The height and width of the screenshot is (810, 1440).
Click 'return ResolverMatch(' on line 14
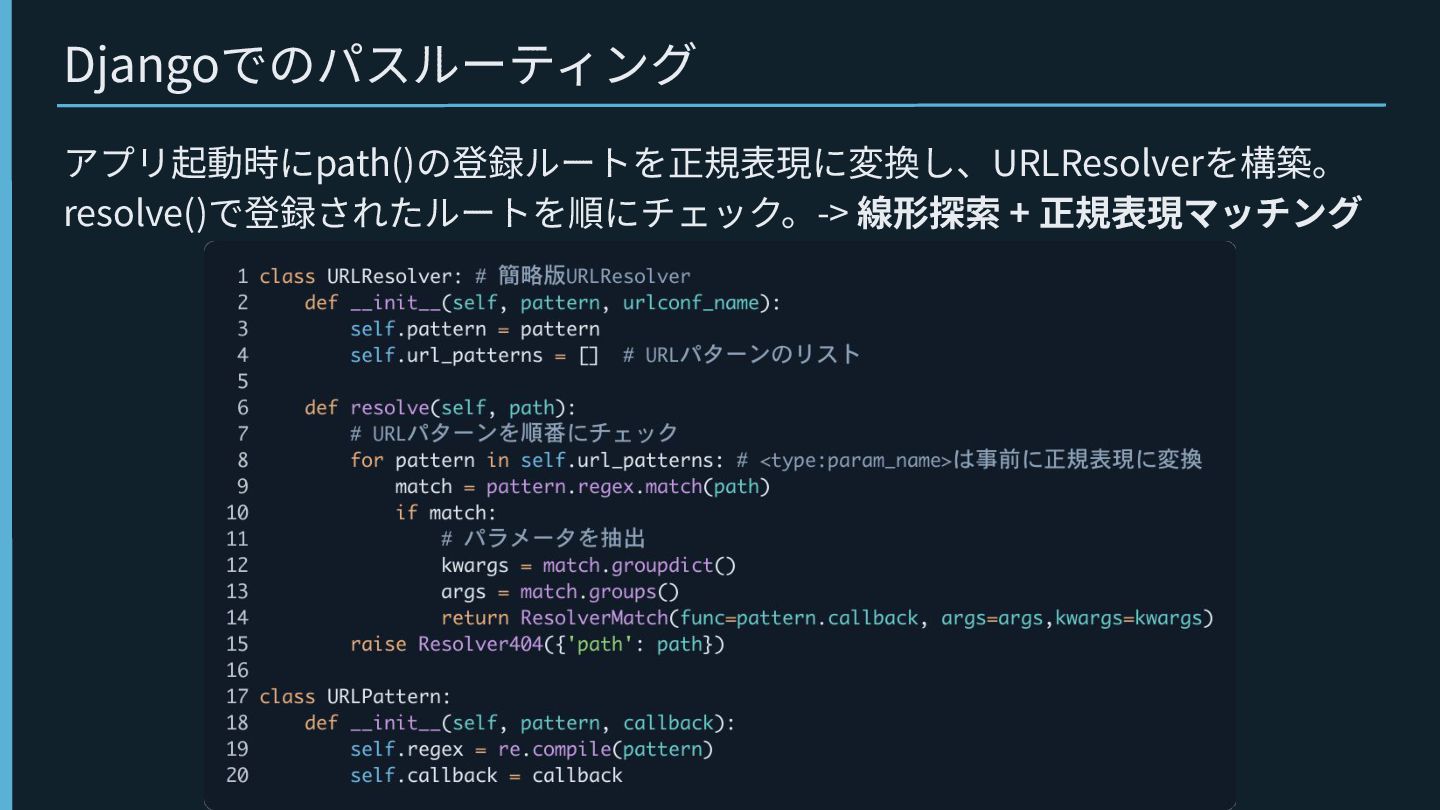coord(560,617)
